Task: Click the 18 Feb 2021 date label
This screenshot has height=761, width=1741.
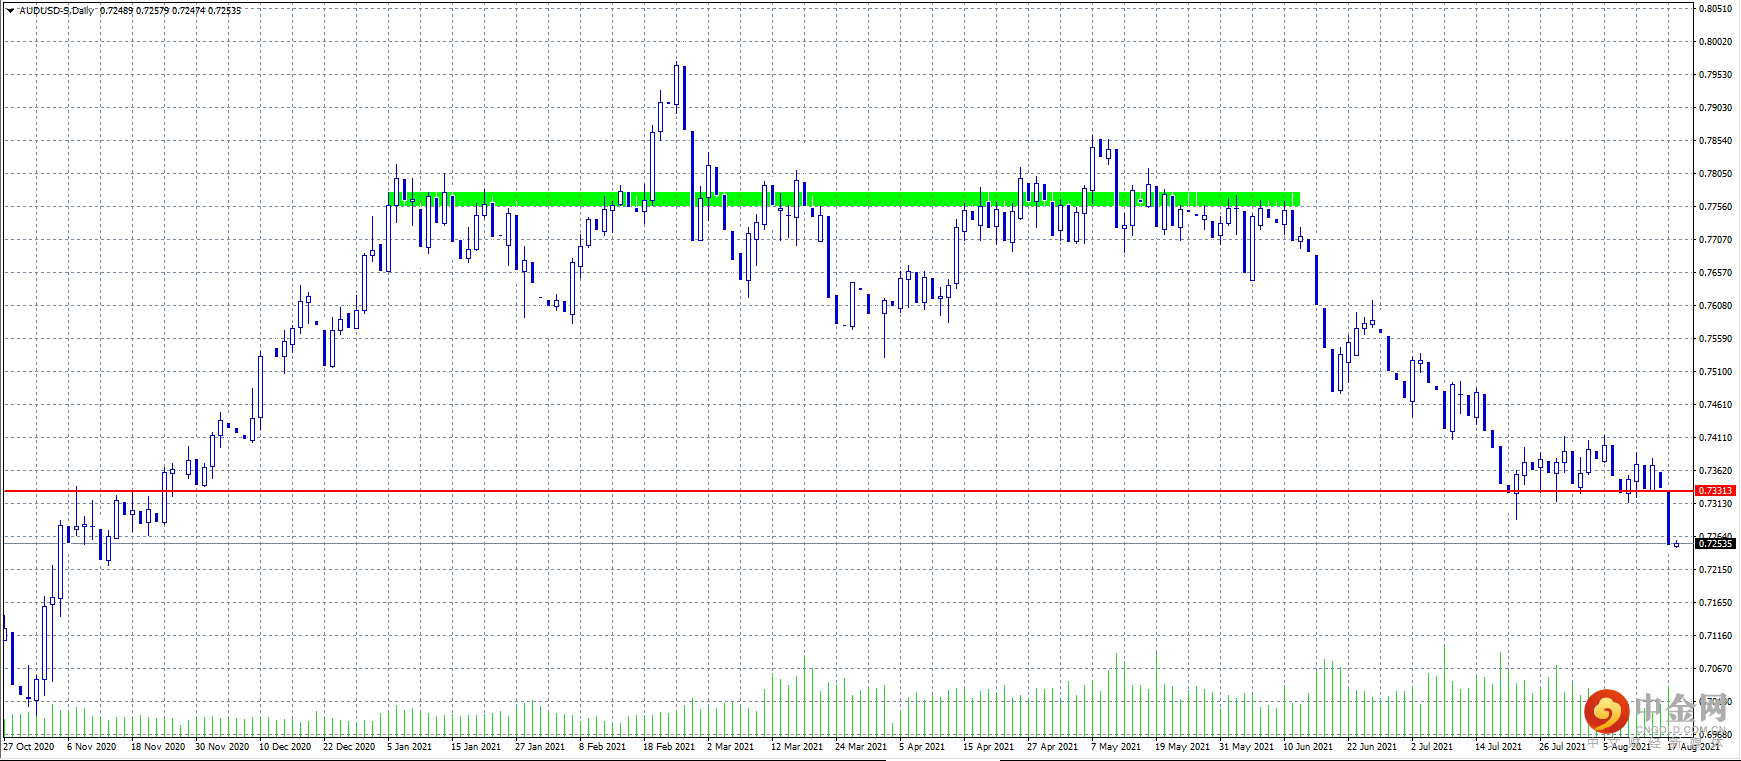Action: pyautogui.click(x=669, y=746)
